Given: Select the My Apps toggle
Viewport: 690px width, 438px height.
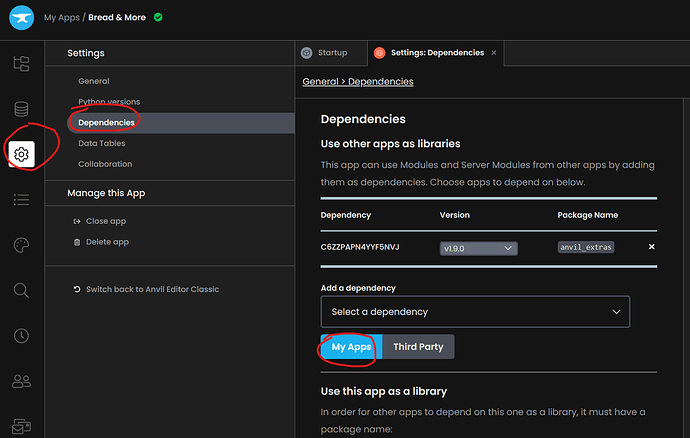Looking at the screenshot, I should click(x=352, y=347).
